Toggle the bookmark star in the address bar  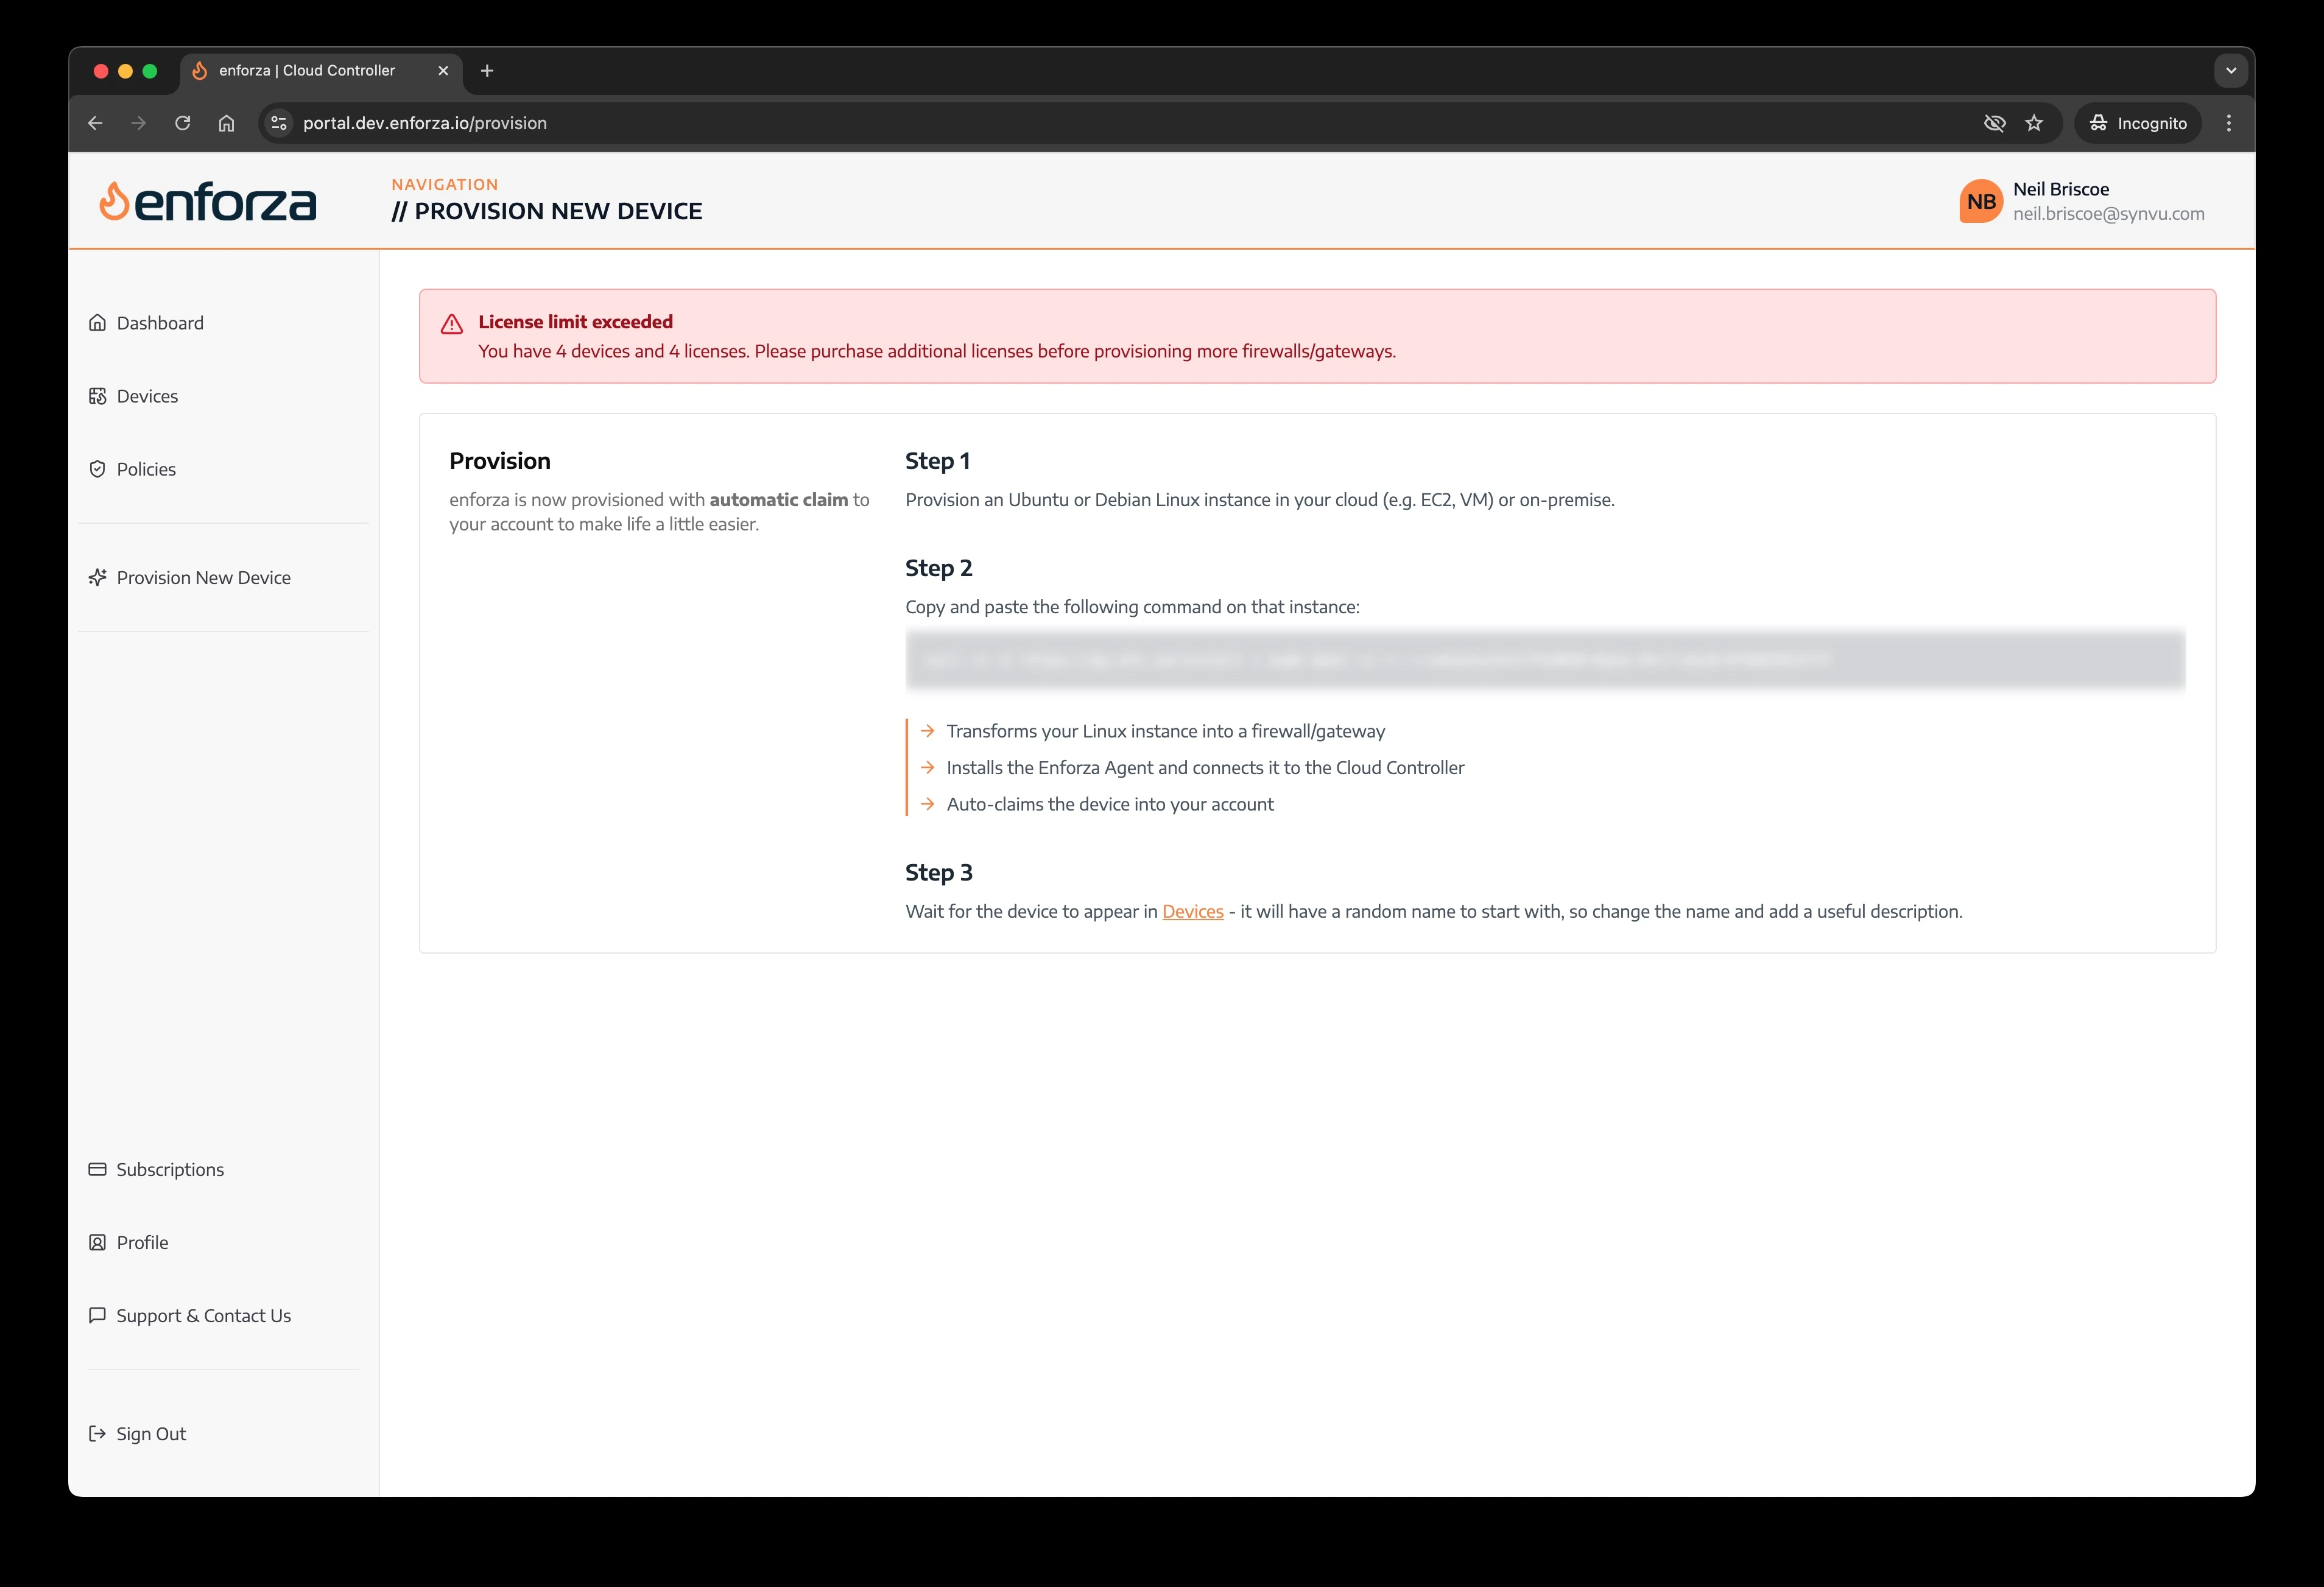point(2035,122)
